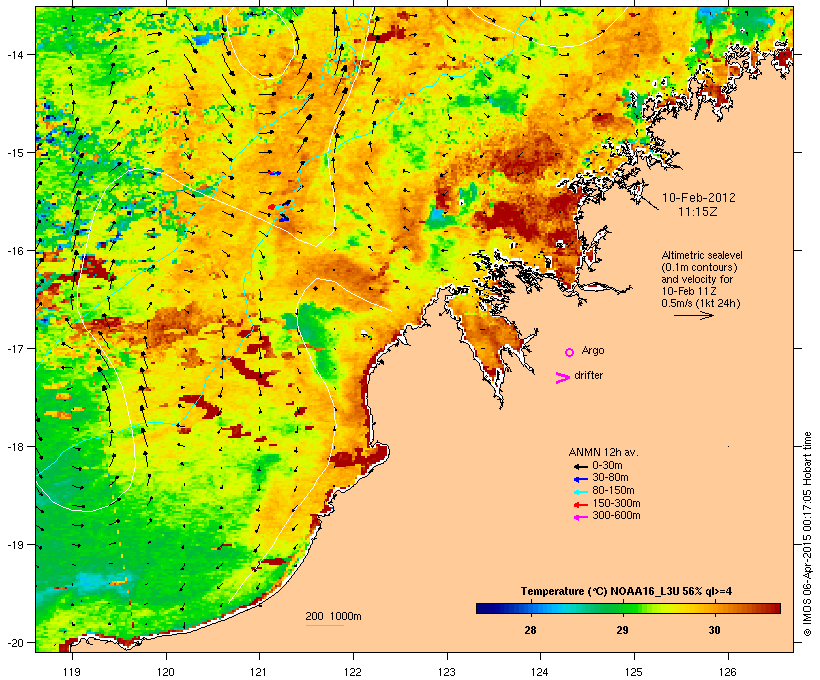Click the Argo legend label
This screenshot has height=680, width=820.
coord(593,350)
